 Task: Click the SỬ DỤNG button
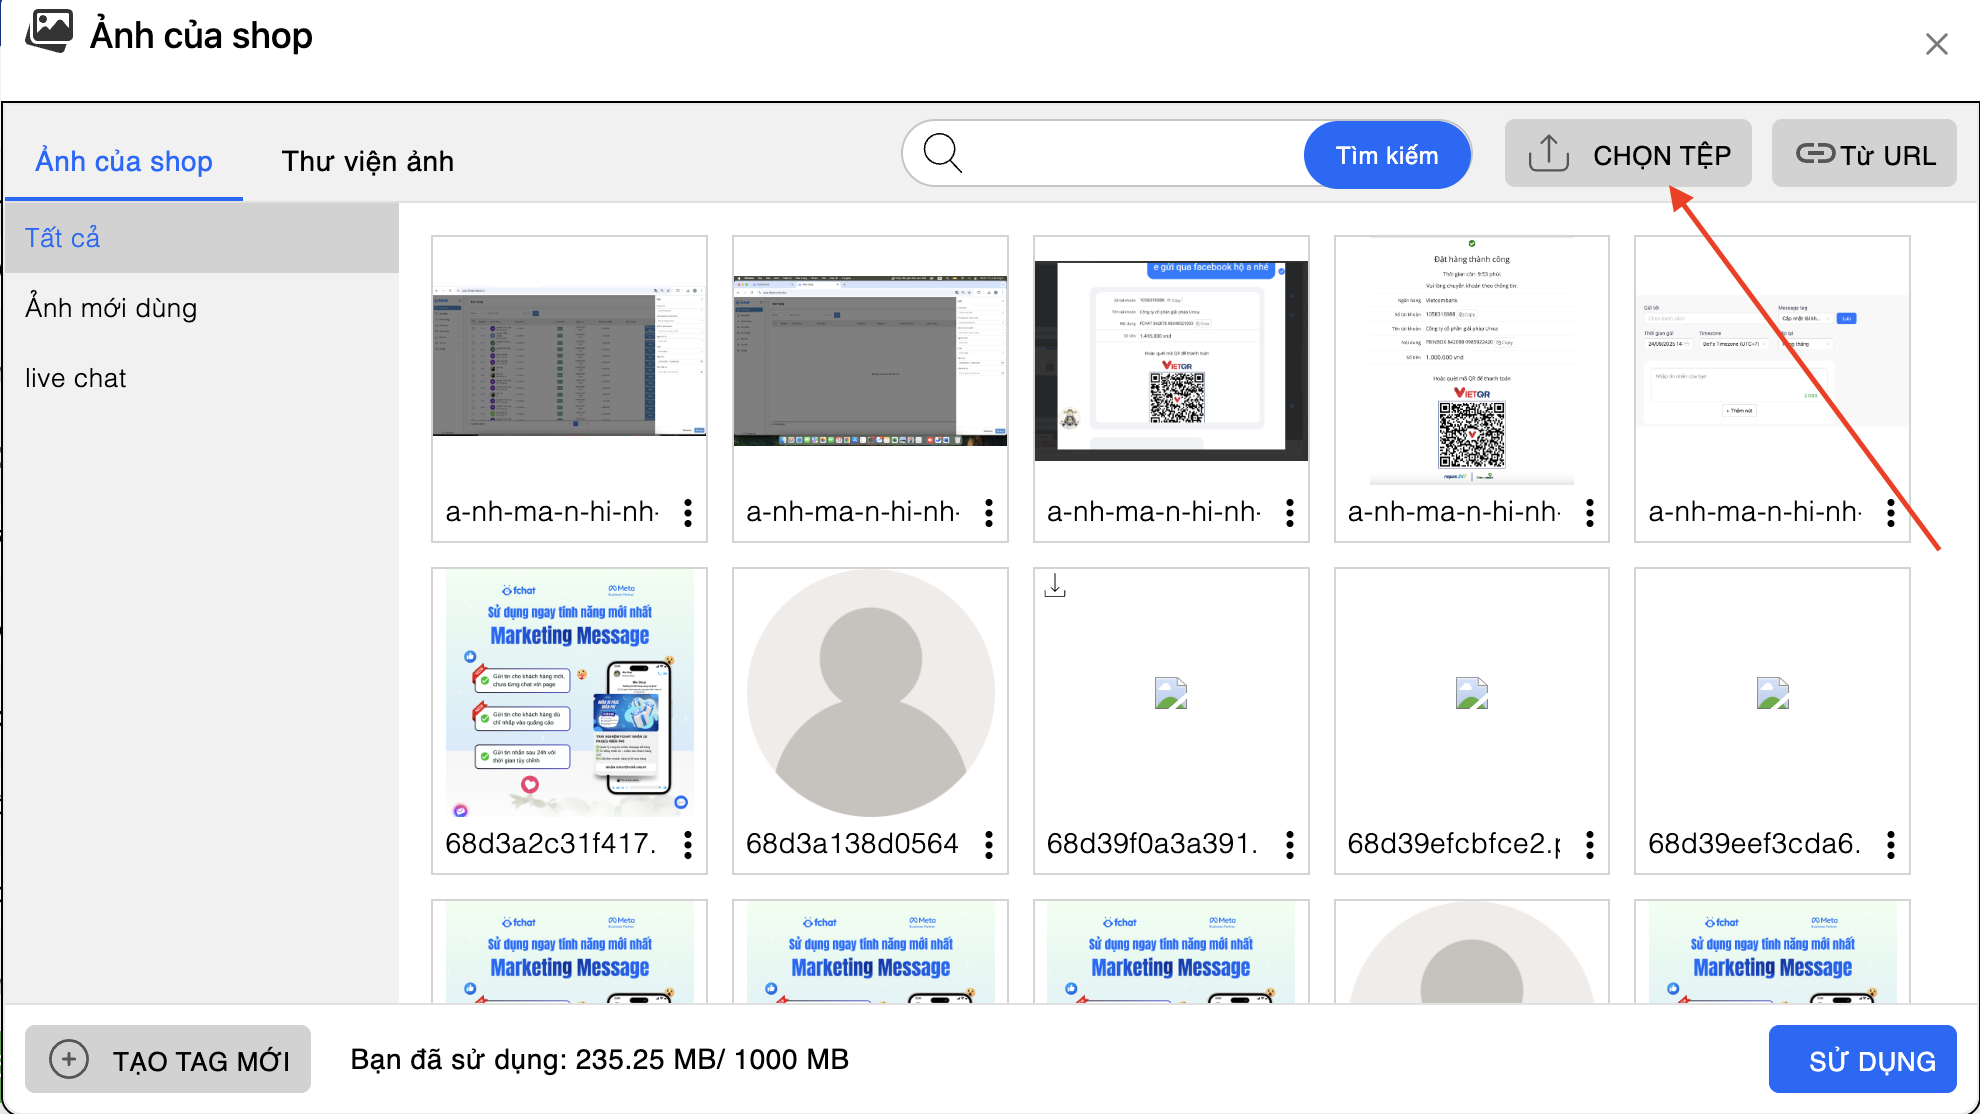[x=1862, y=1060]
